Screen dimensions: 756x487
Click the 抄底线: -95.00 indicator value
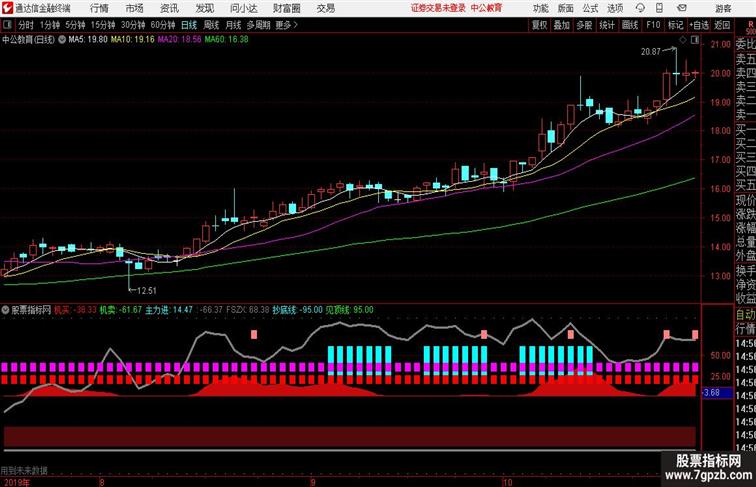tap(297, 310)
